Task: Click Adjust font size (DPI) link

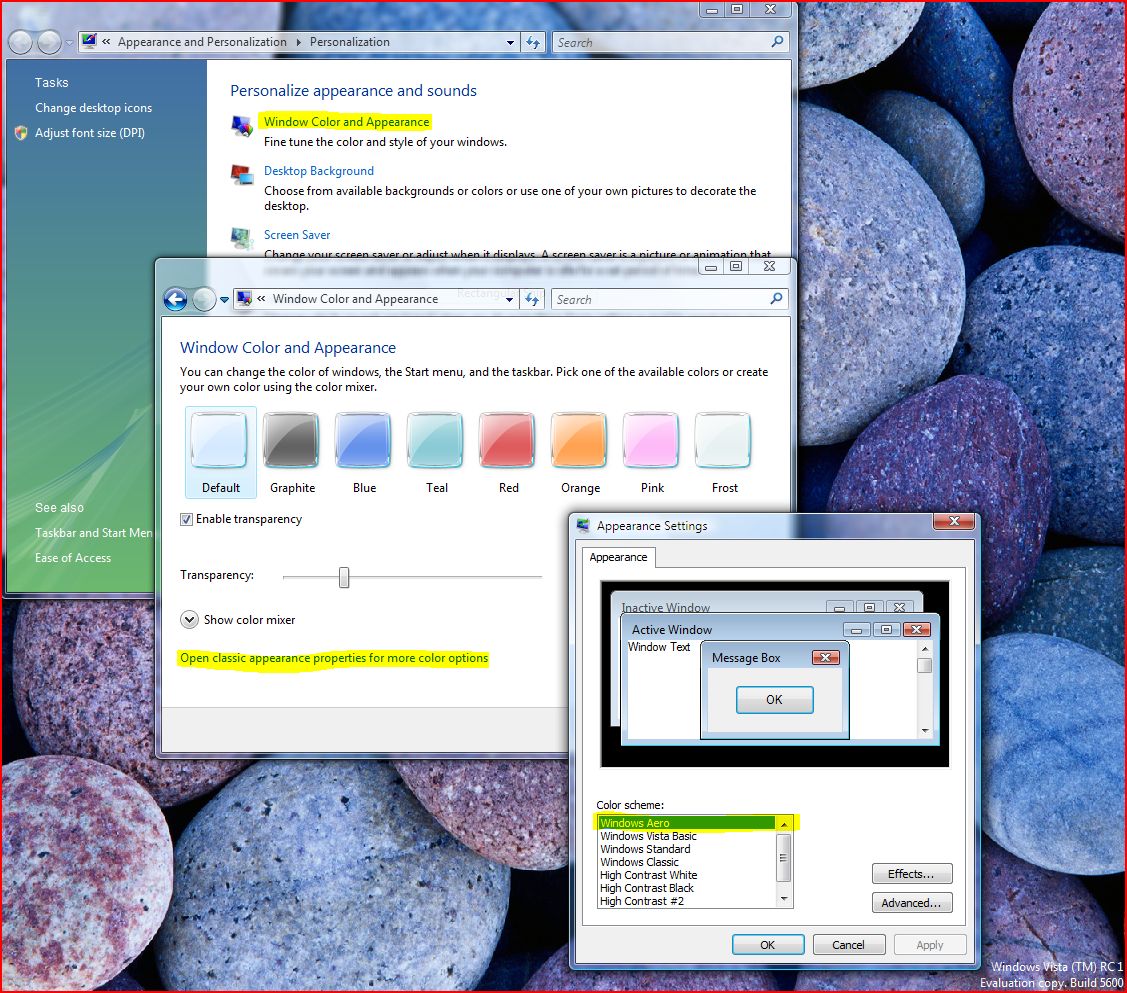Action: point(90,133)
